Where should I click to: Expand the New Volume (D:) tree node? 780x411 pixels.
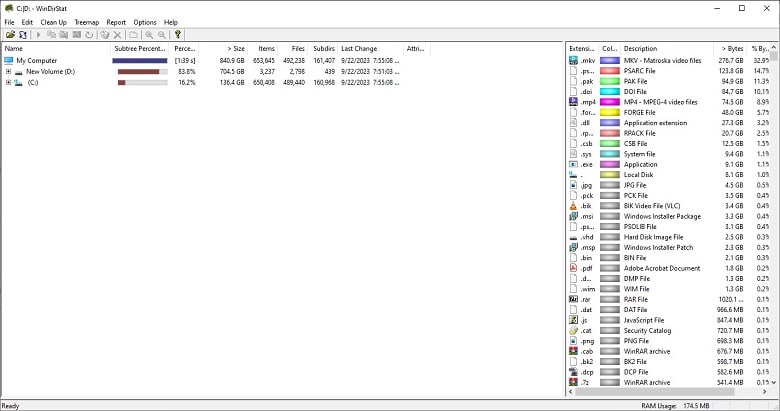[8, 72]
